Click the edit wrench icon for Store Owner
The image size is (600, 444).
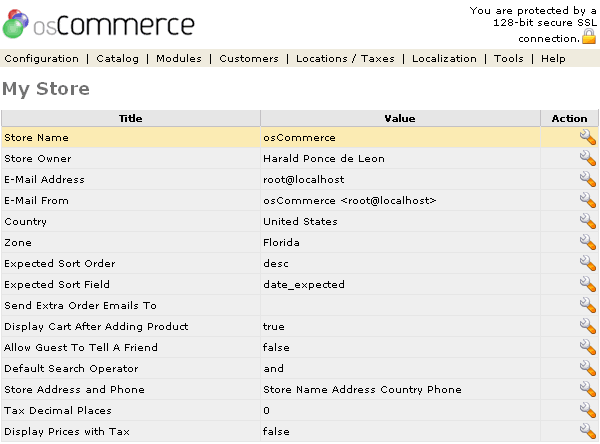pyautogui.click(x=588, y=158)
